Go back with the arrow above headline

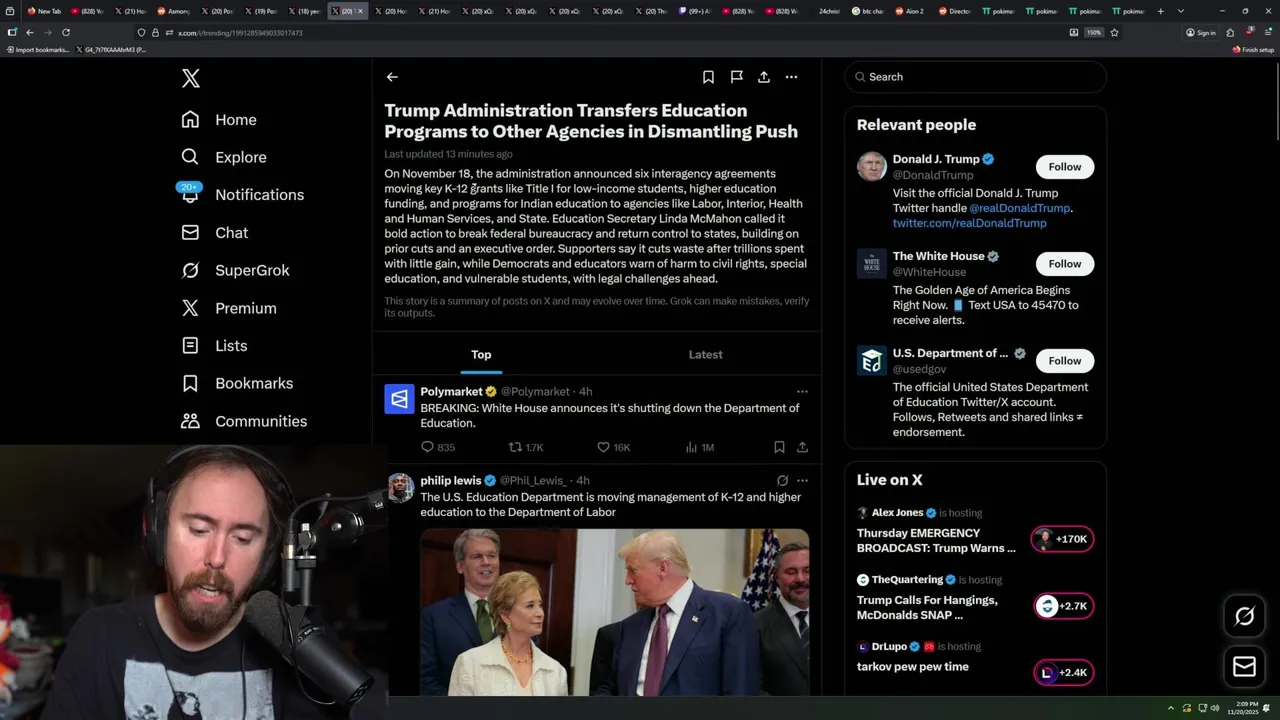tap(392, 77)
